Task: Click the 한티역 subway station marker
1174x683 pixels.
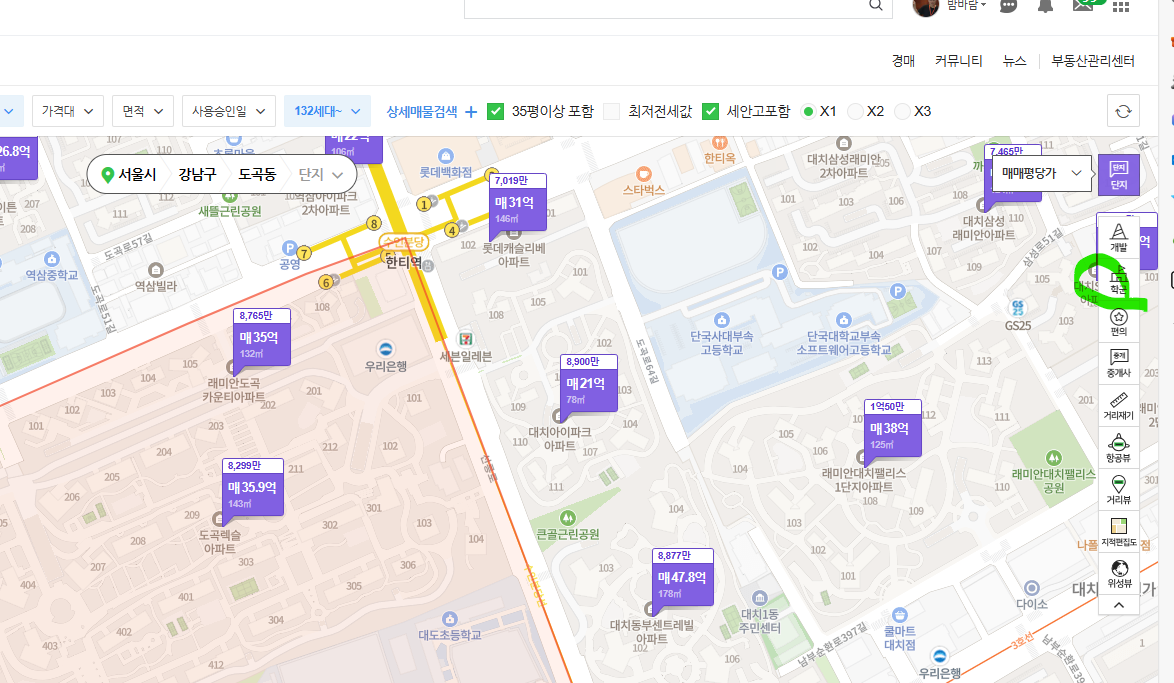Action: pyautogui.click(x=404, y=262)
